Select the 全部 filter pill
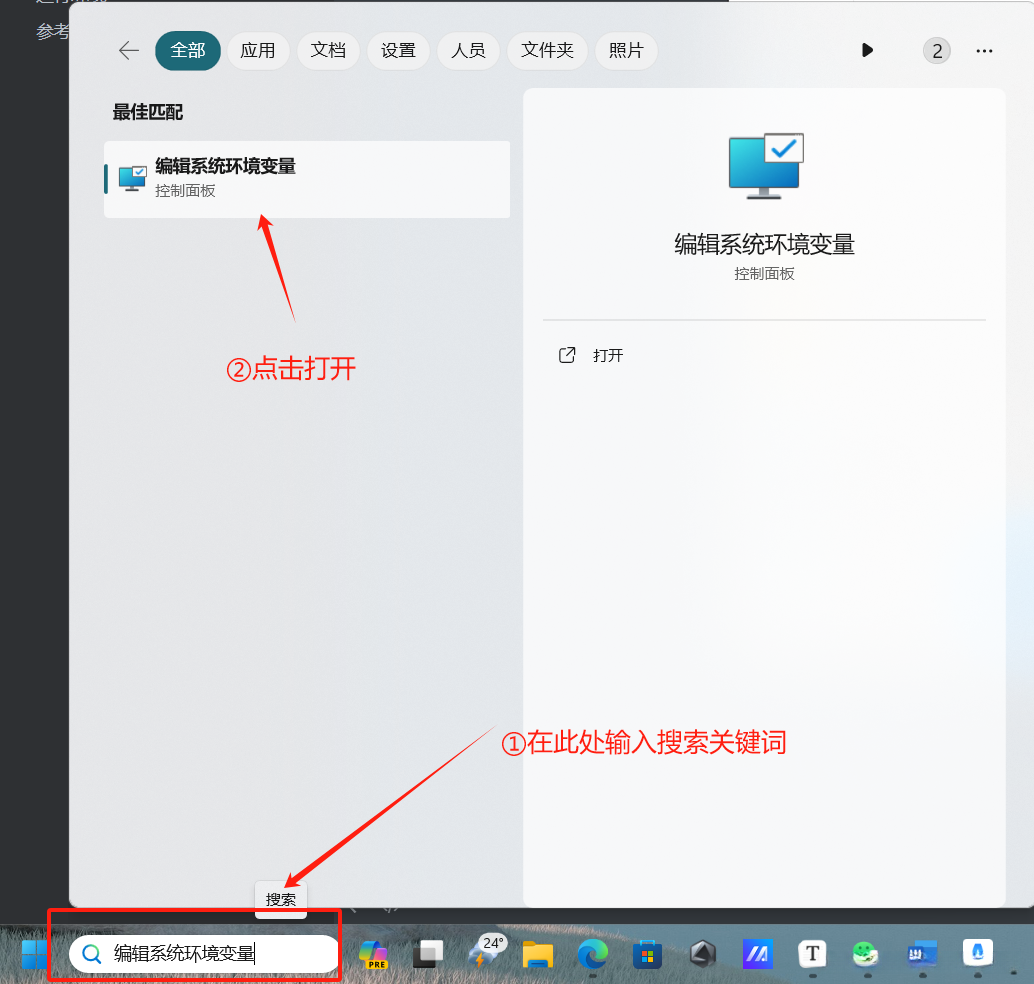1034x984 pixels. coord(187,51)
